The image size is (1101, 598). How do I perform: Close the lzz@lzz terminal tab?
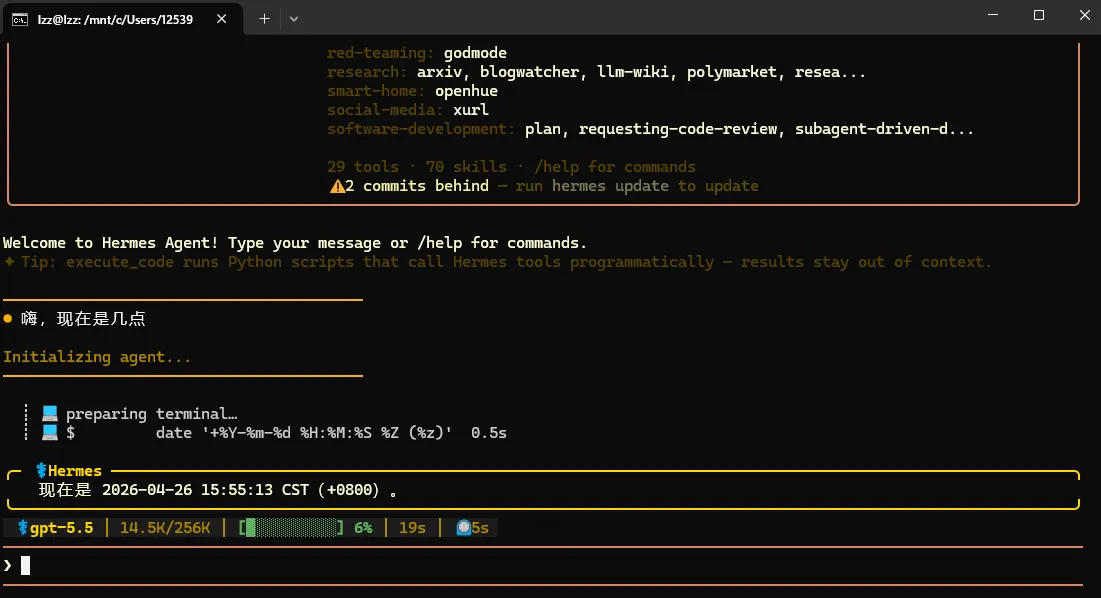221,19
